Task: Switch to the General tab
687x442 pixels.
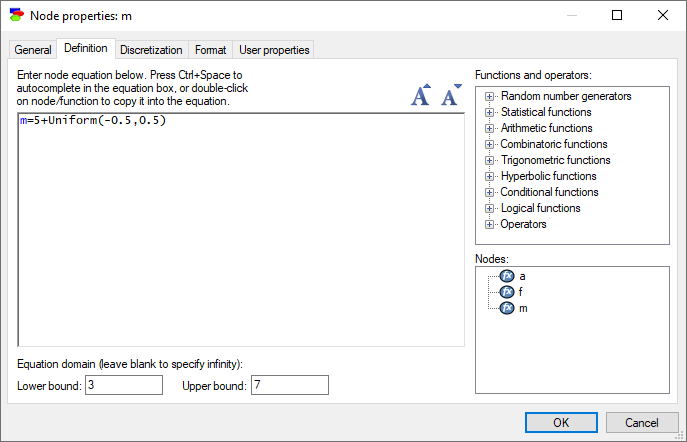Action: (33, 50)
